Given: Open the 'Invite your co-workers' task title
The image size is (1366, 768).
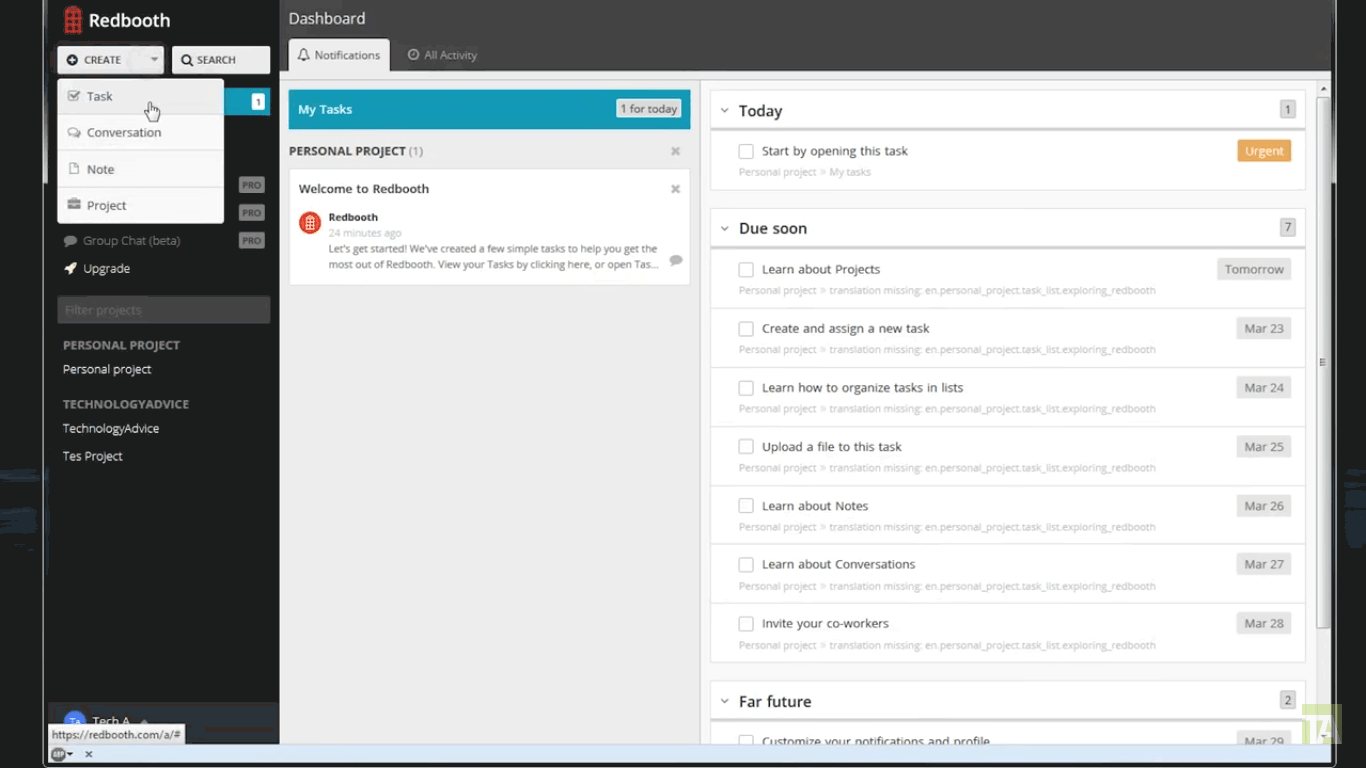Looking at the screenshot, I should tap(825, 623).
